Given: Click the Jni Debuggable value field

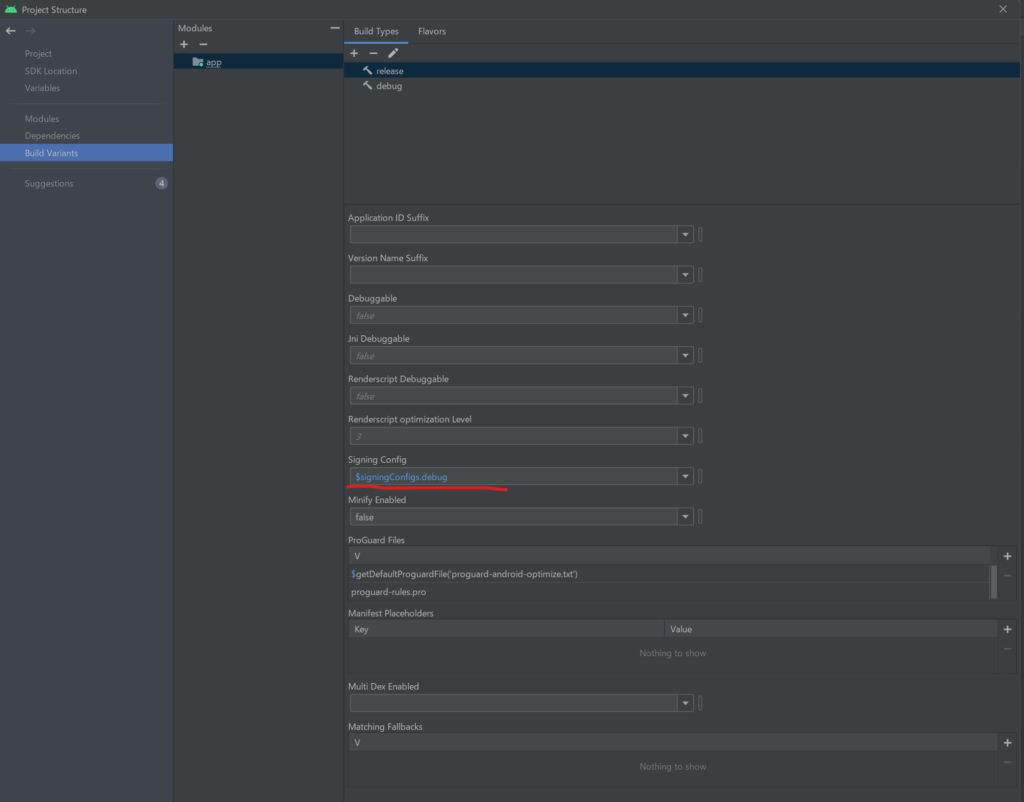Looking at the screenshot, I should pyautogui.click(x=514, y=356).
